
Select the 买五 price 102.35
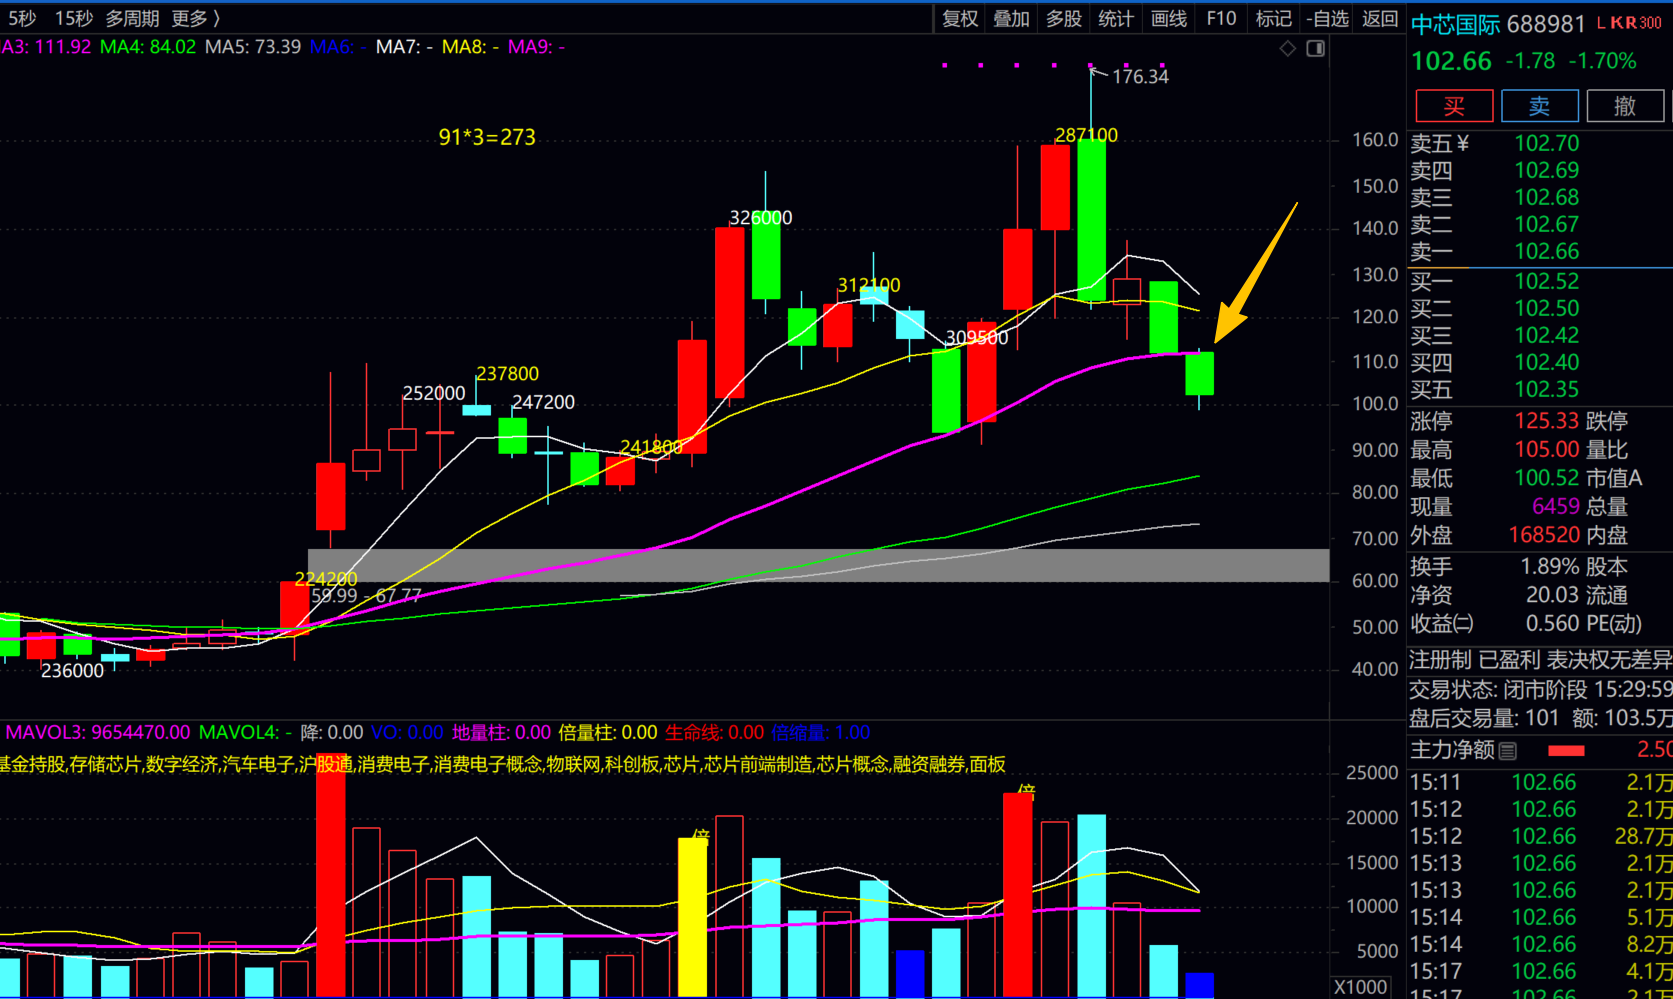pos(1546,390)
